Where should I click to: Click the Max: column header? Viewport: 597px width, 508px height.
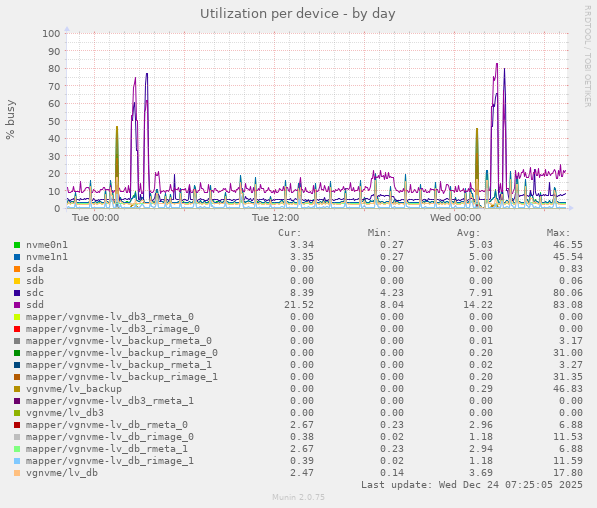[x=559, y=233]
